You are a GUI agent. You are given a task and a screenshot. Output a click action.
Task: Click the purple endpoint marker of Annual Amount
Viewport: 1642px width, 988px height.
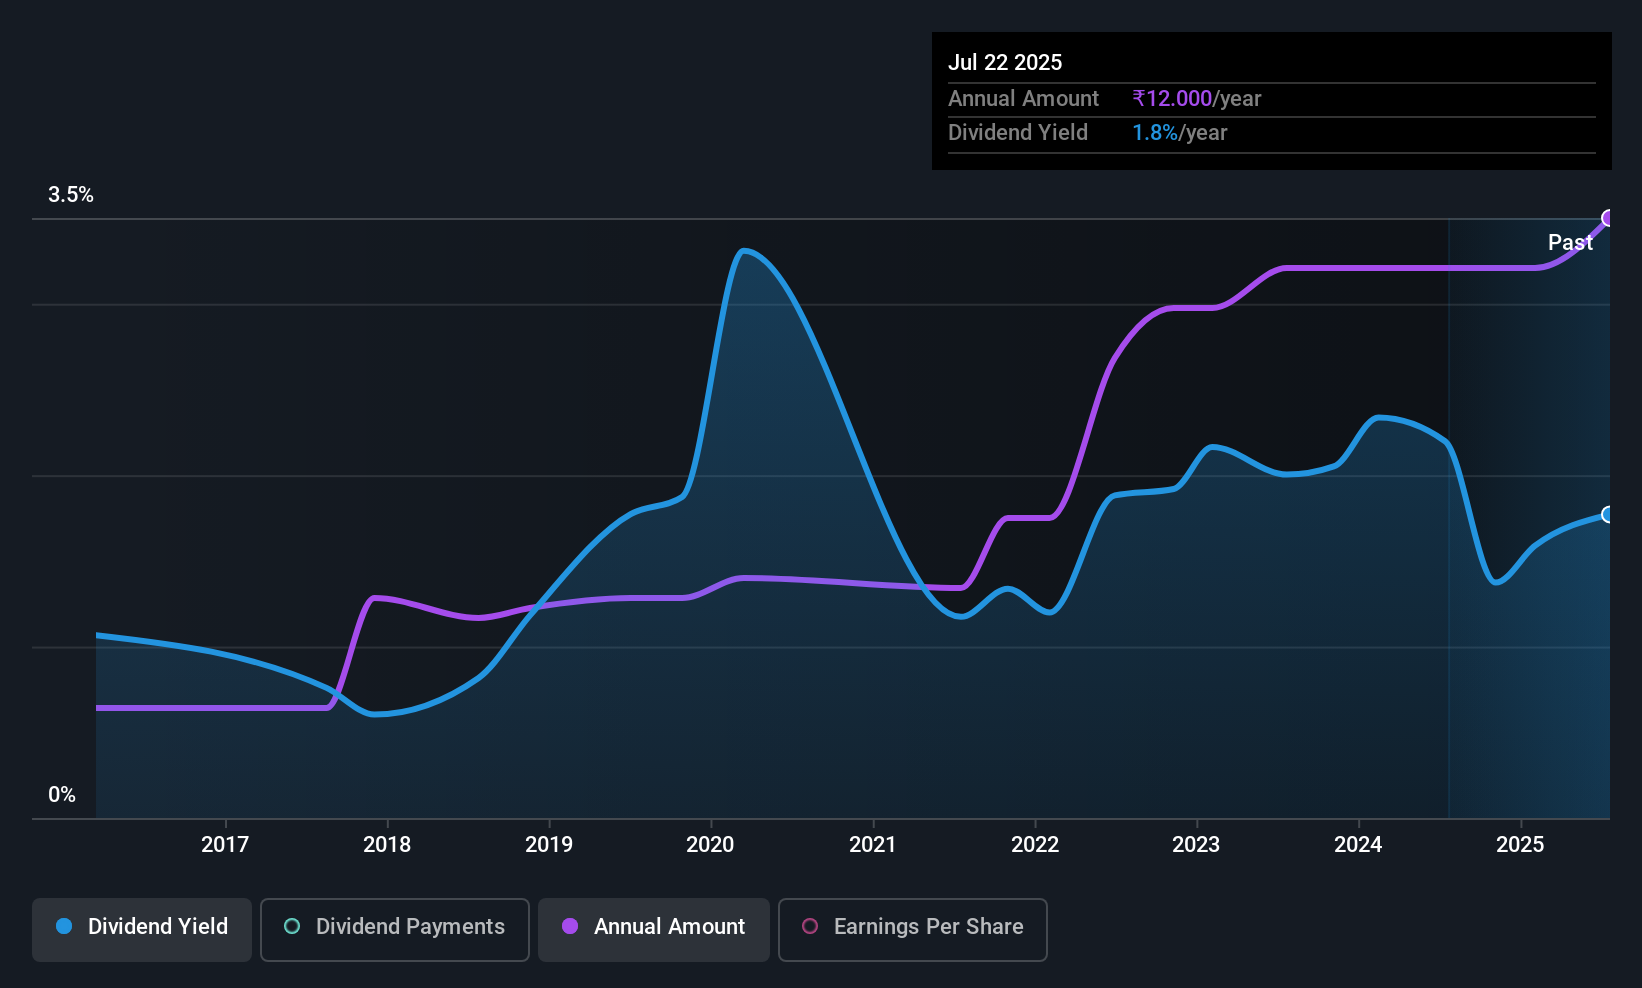click(1608, 218)
